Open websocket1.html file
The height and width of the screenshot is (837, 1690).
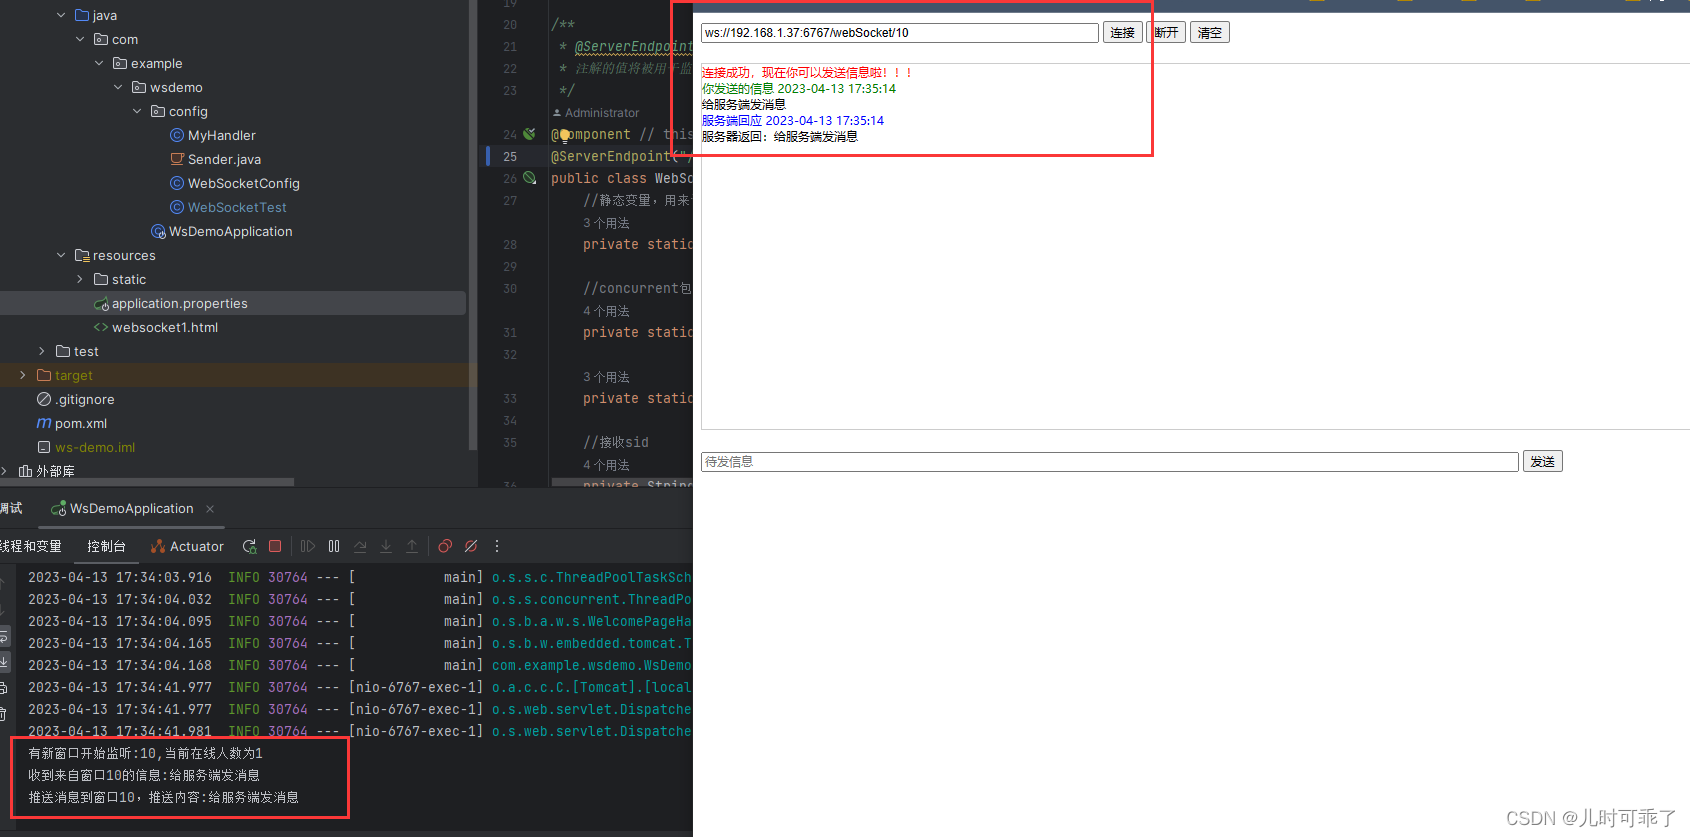pos(164,327)
